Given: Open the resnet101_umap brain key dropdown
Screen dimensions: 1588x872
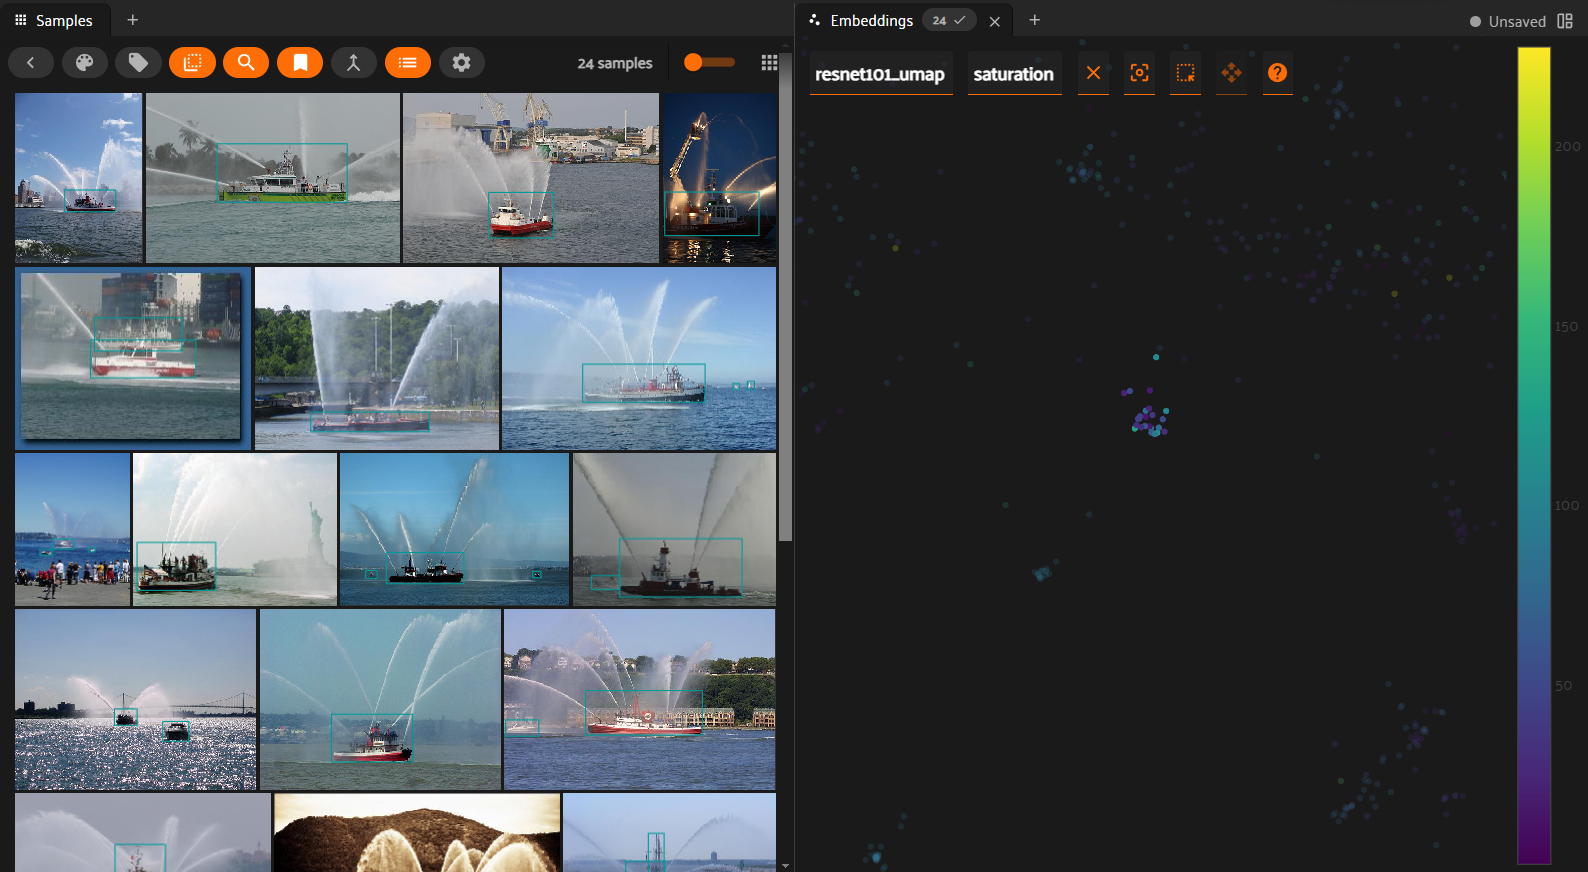Looking at the screenshot, I should pyautogui.click(x=879, y=74).
